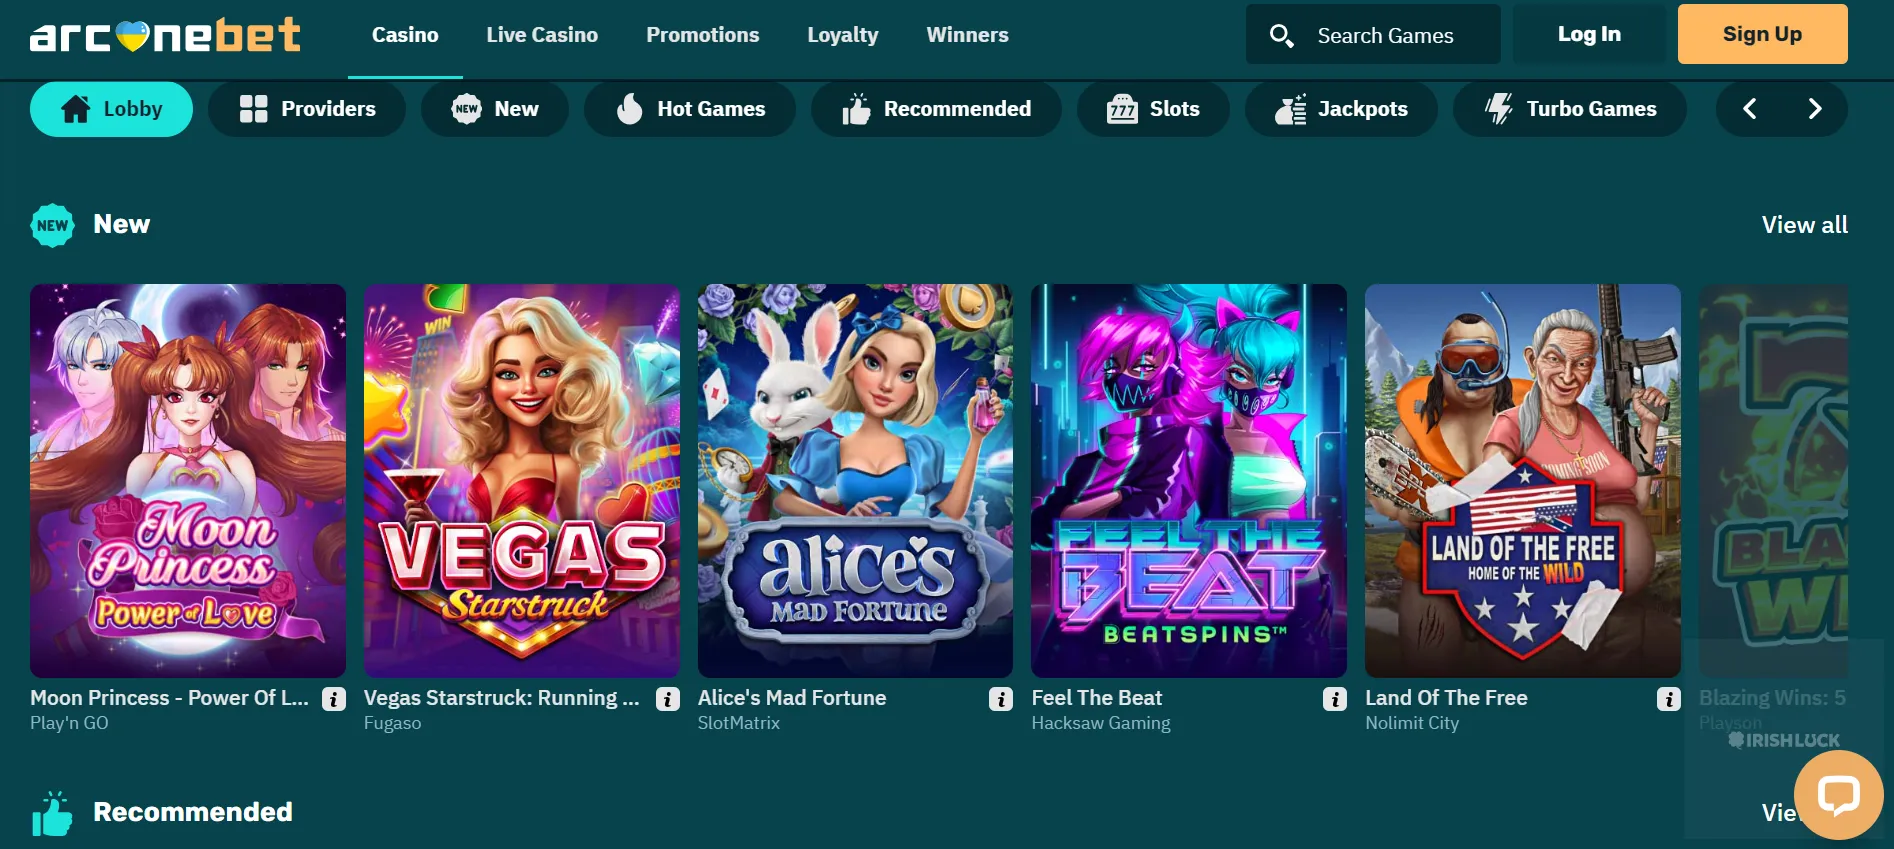Select the Turbo Games category
Viewport: 1894px width, 849px height.
tap(1569, 109)
